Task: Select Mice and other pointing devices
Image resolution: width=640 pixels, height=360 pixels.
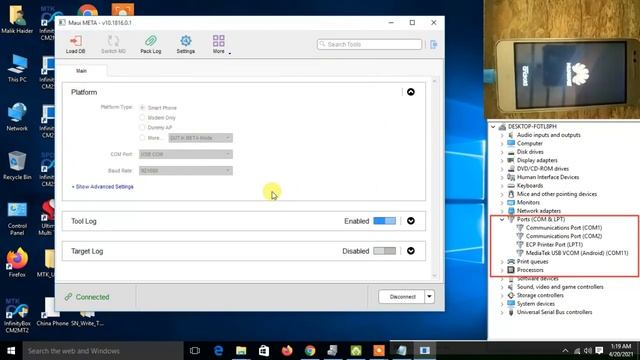Action: click(557, 194)
